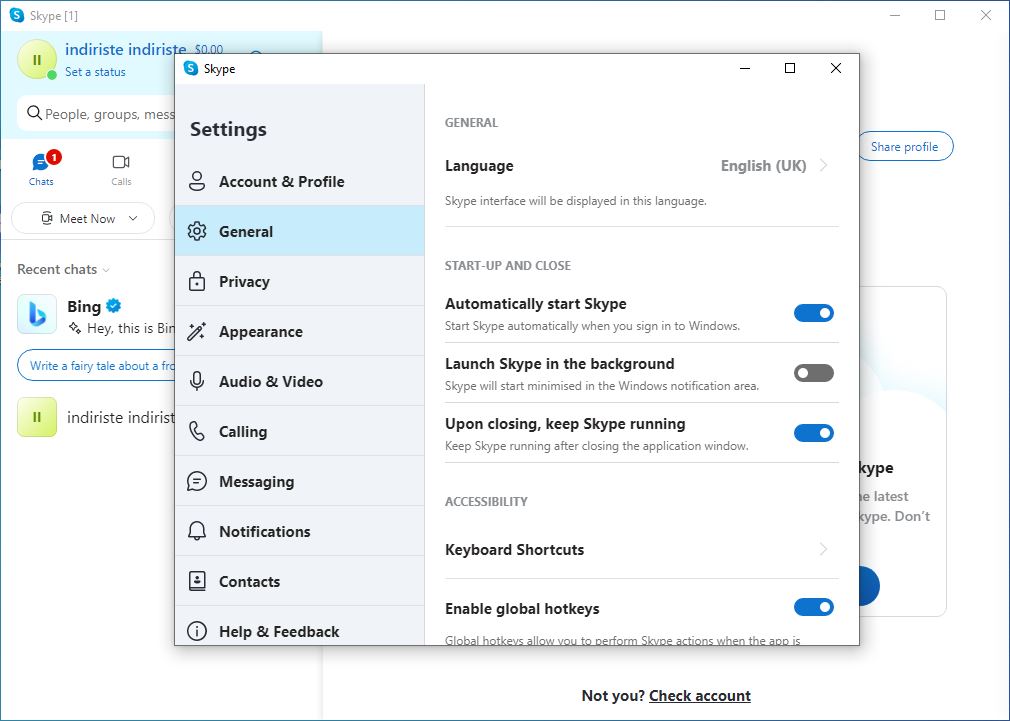Screen dimensions: 1010x721
Task: Click the Chats icon with unread badge
Action: coord(41,162)
